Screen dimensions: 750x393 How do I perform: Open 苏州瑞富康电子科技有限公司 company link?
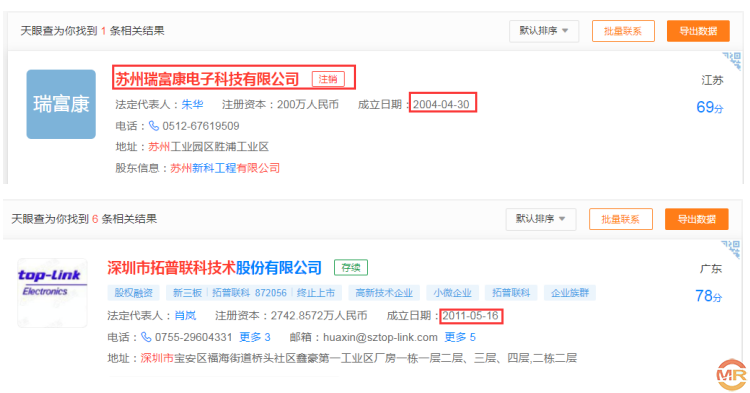pos(207,79)
